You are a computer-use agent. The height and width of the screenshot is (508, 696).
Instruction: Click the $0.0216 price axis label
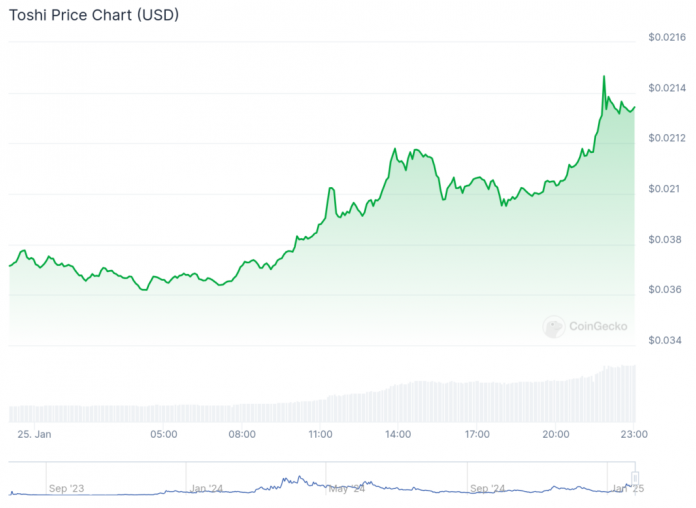pyautogui.click(x=667, y=38)
